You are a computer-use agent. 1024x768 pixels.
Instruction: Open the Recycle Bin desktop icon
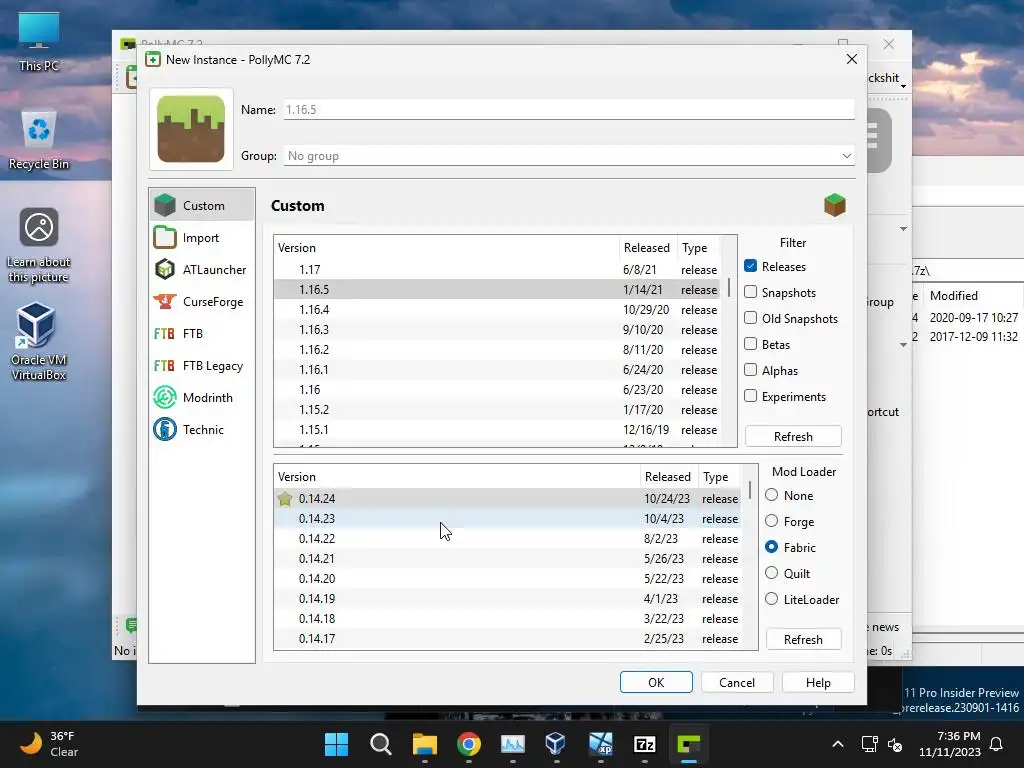click(39, 140)
